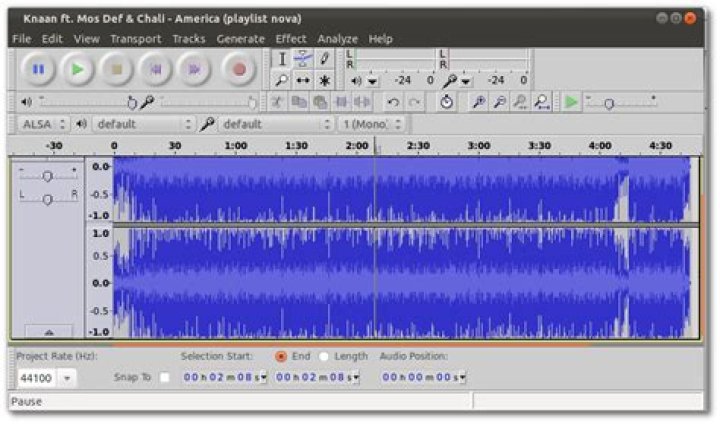Click the output device speaker icon

point(81,124)
